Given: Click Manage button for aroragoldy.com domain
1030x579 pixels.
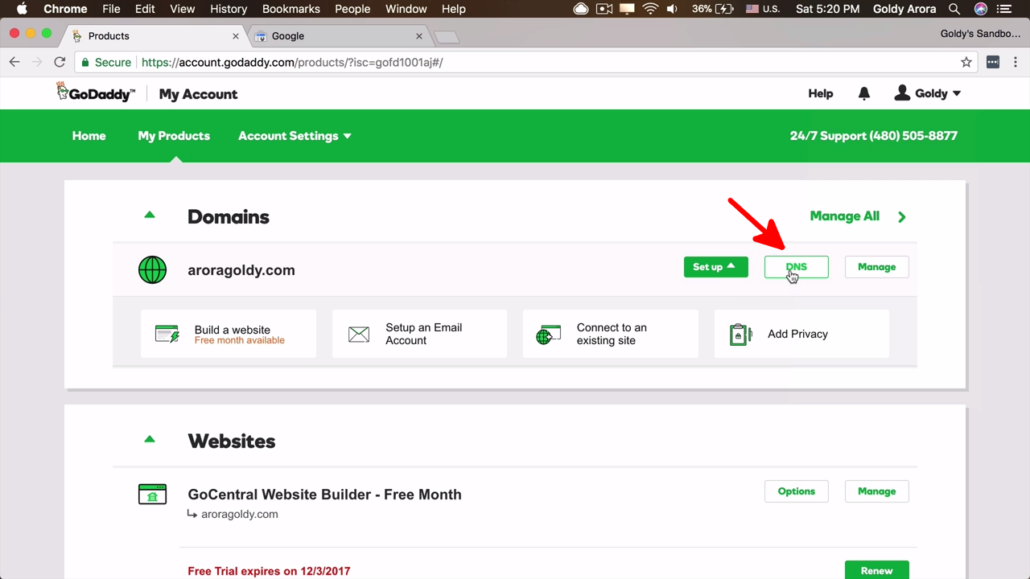Looking at the screenshot, I should pyautogui.click(x=876, y=267).
